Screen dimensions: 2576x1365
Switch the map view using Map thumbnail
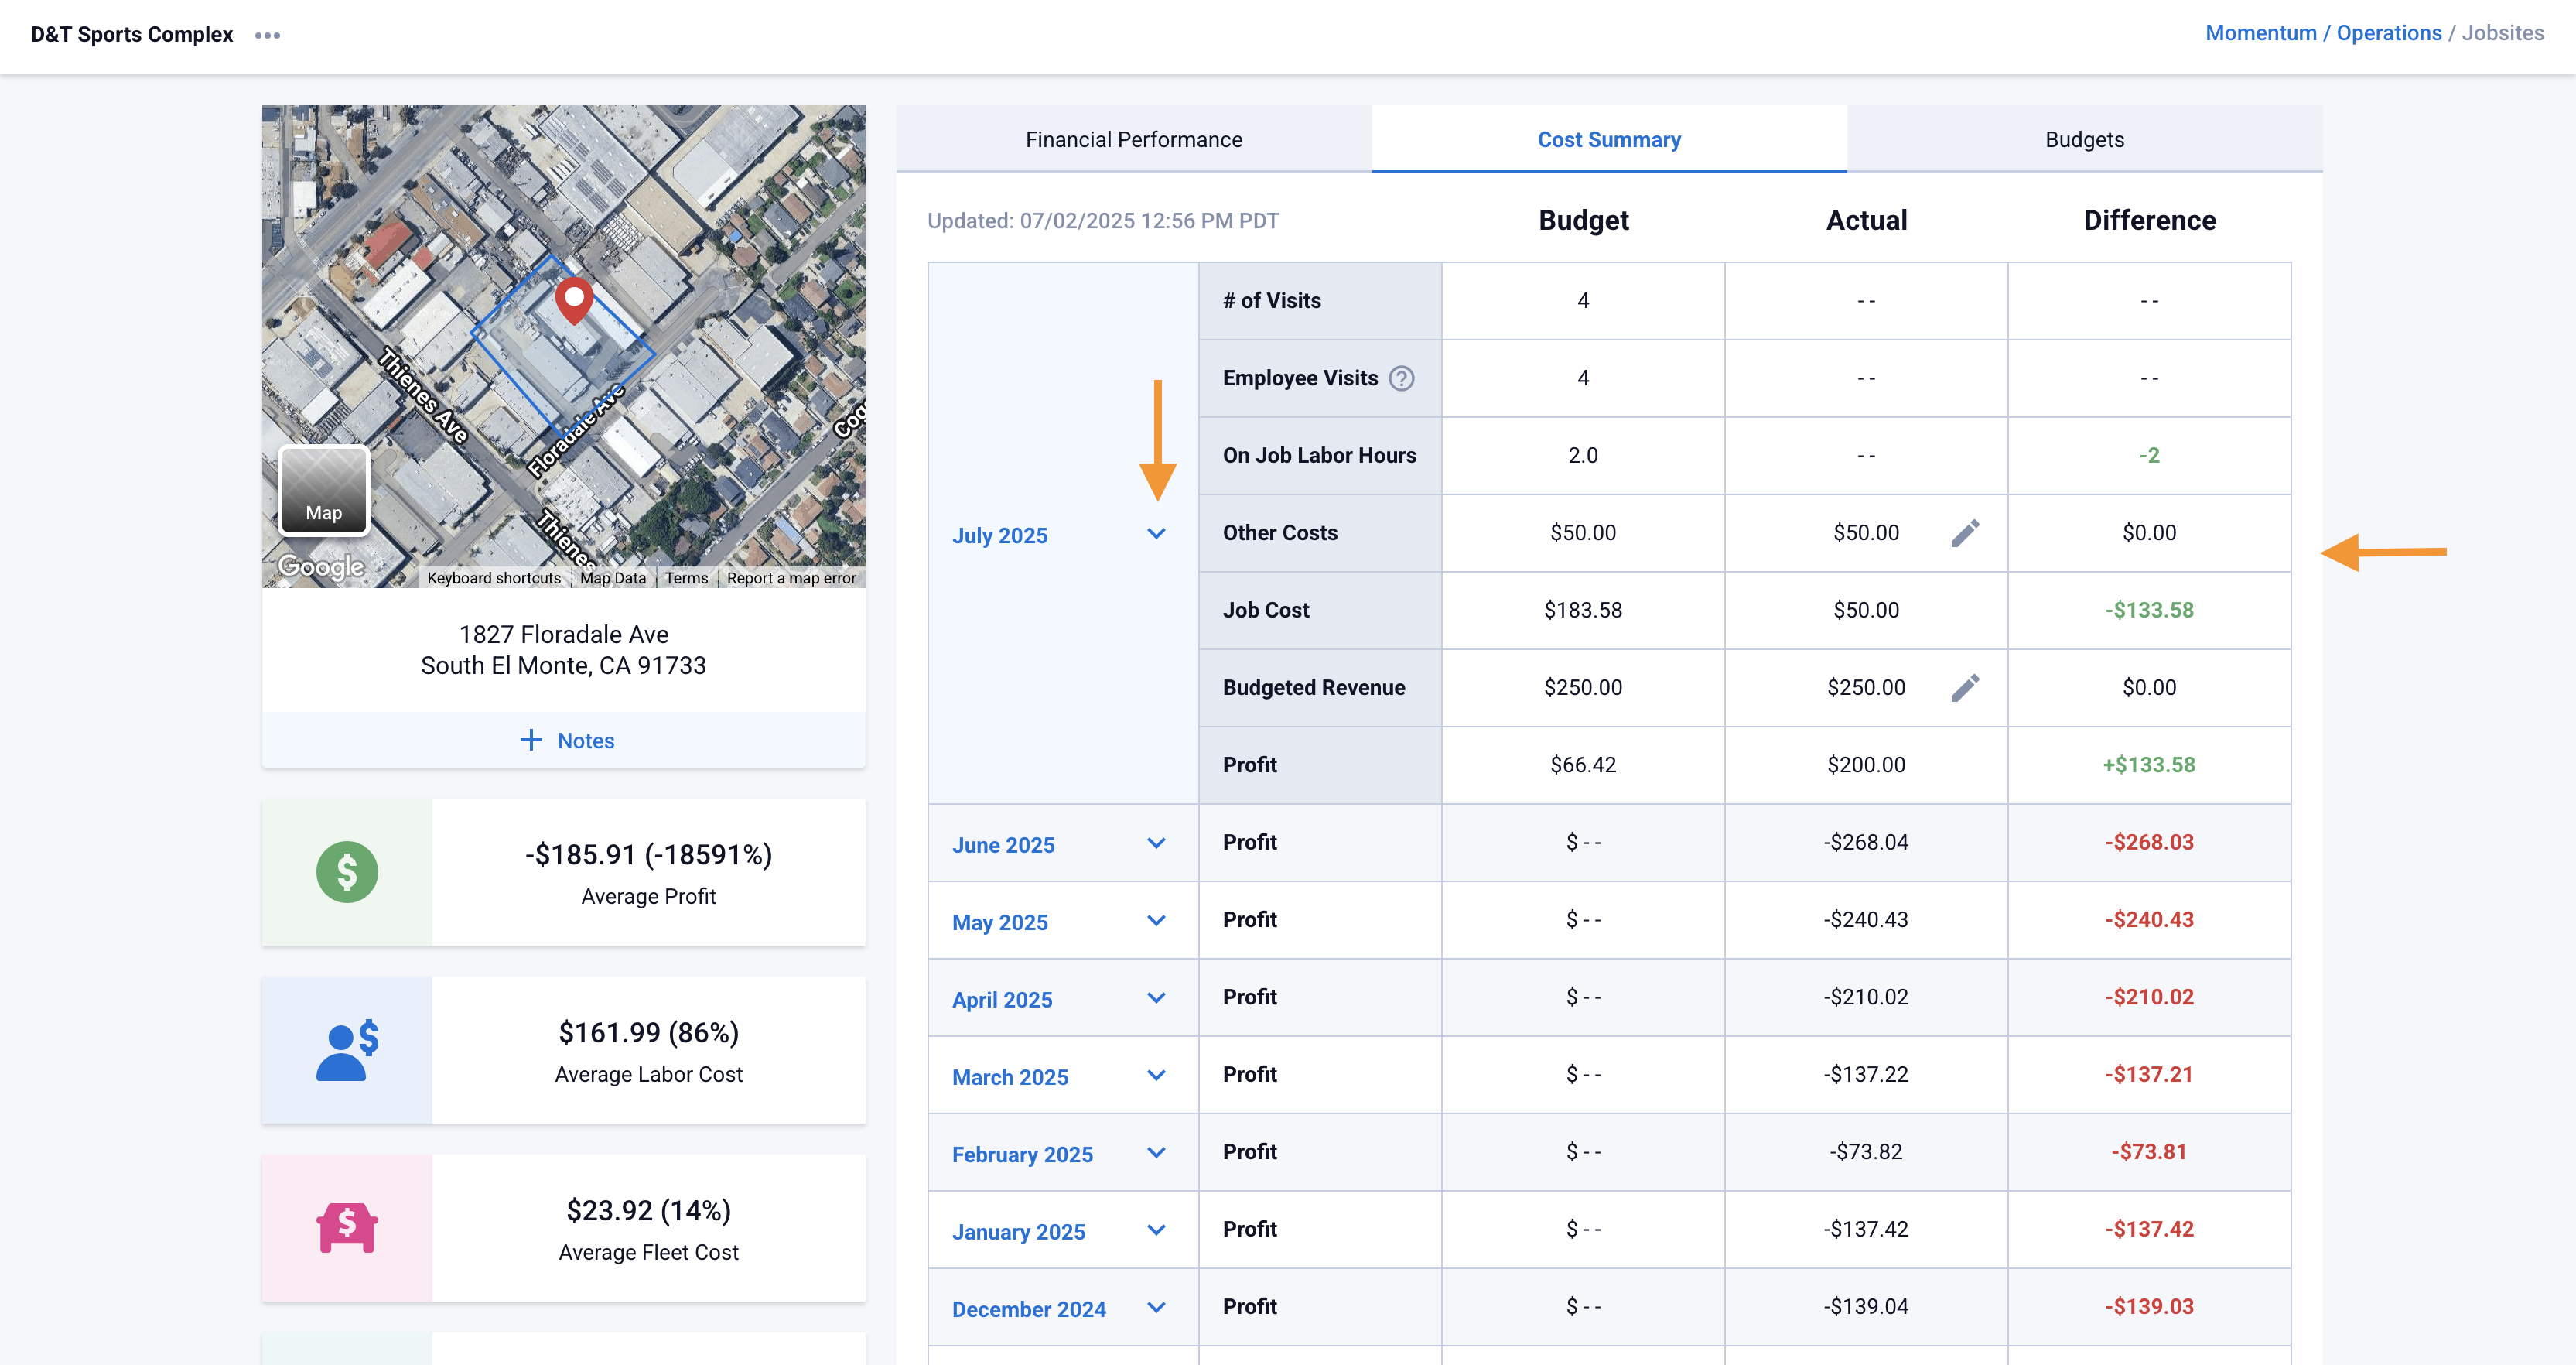(x=323, y=490)
